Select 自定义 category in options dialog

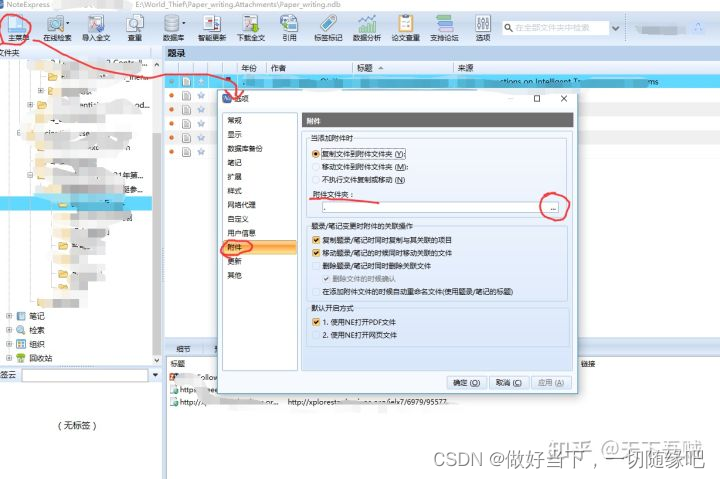[x=259, y=219]
